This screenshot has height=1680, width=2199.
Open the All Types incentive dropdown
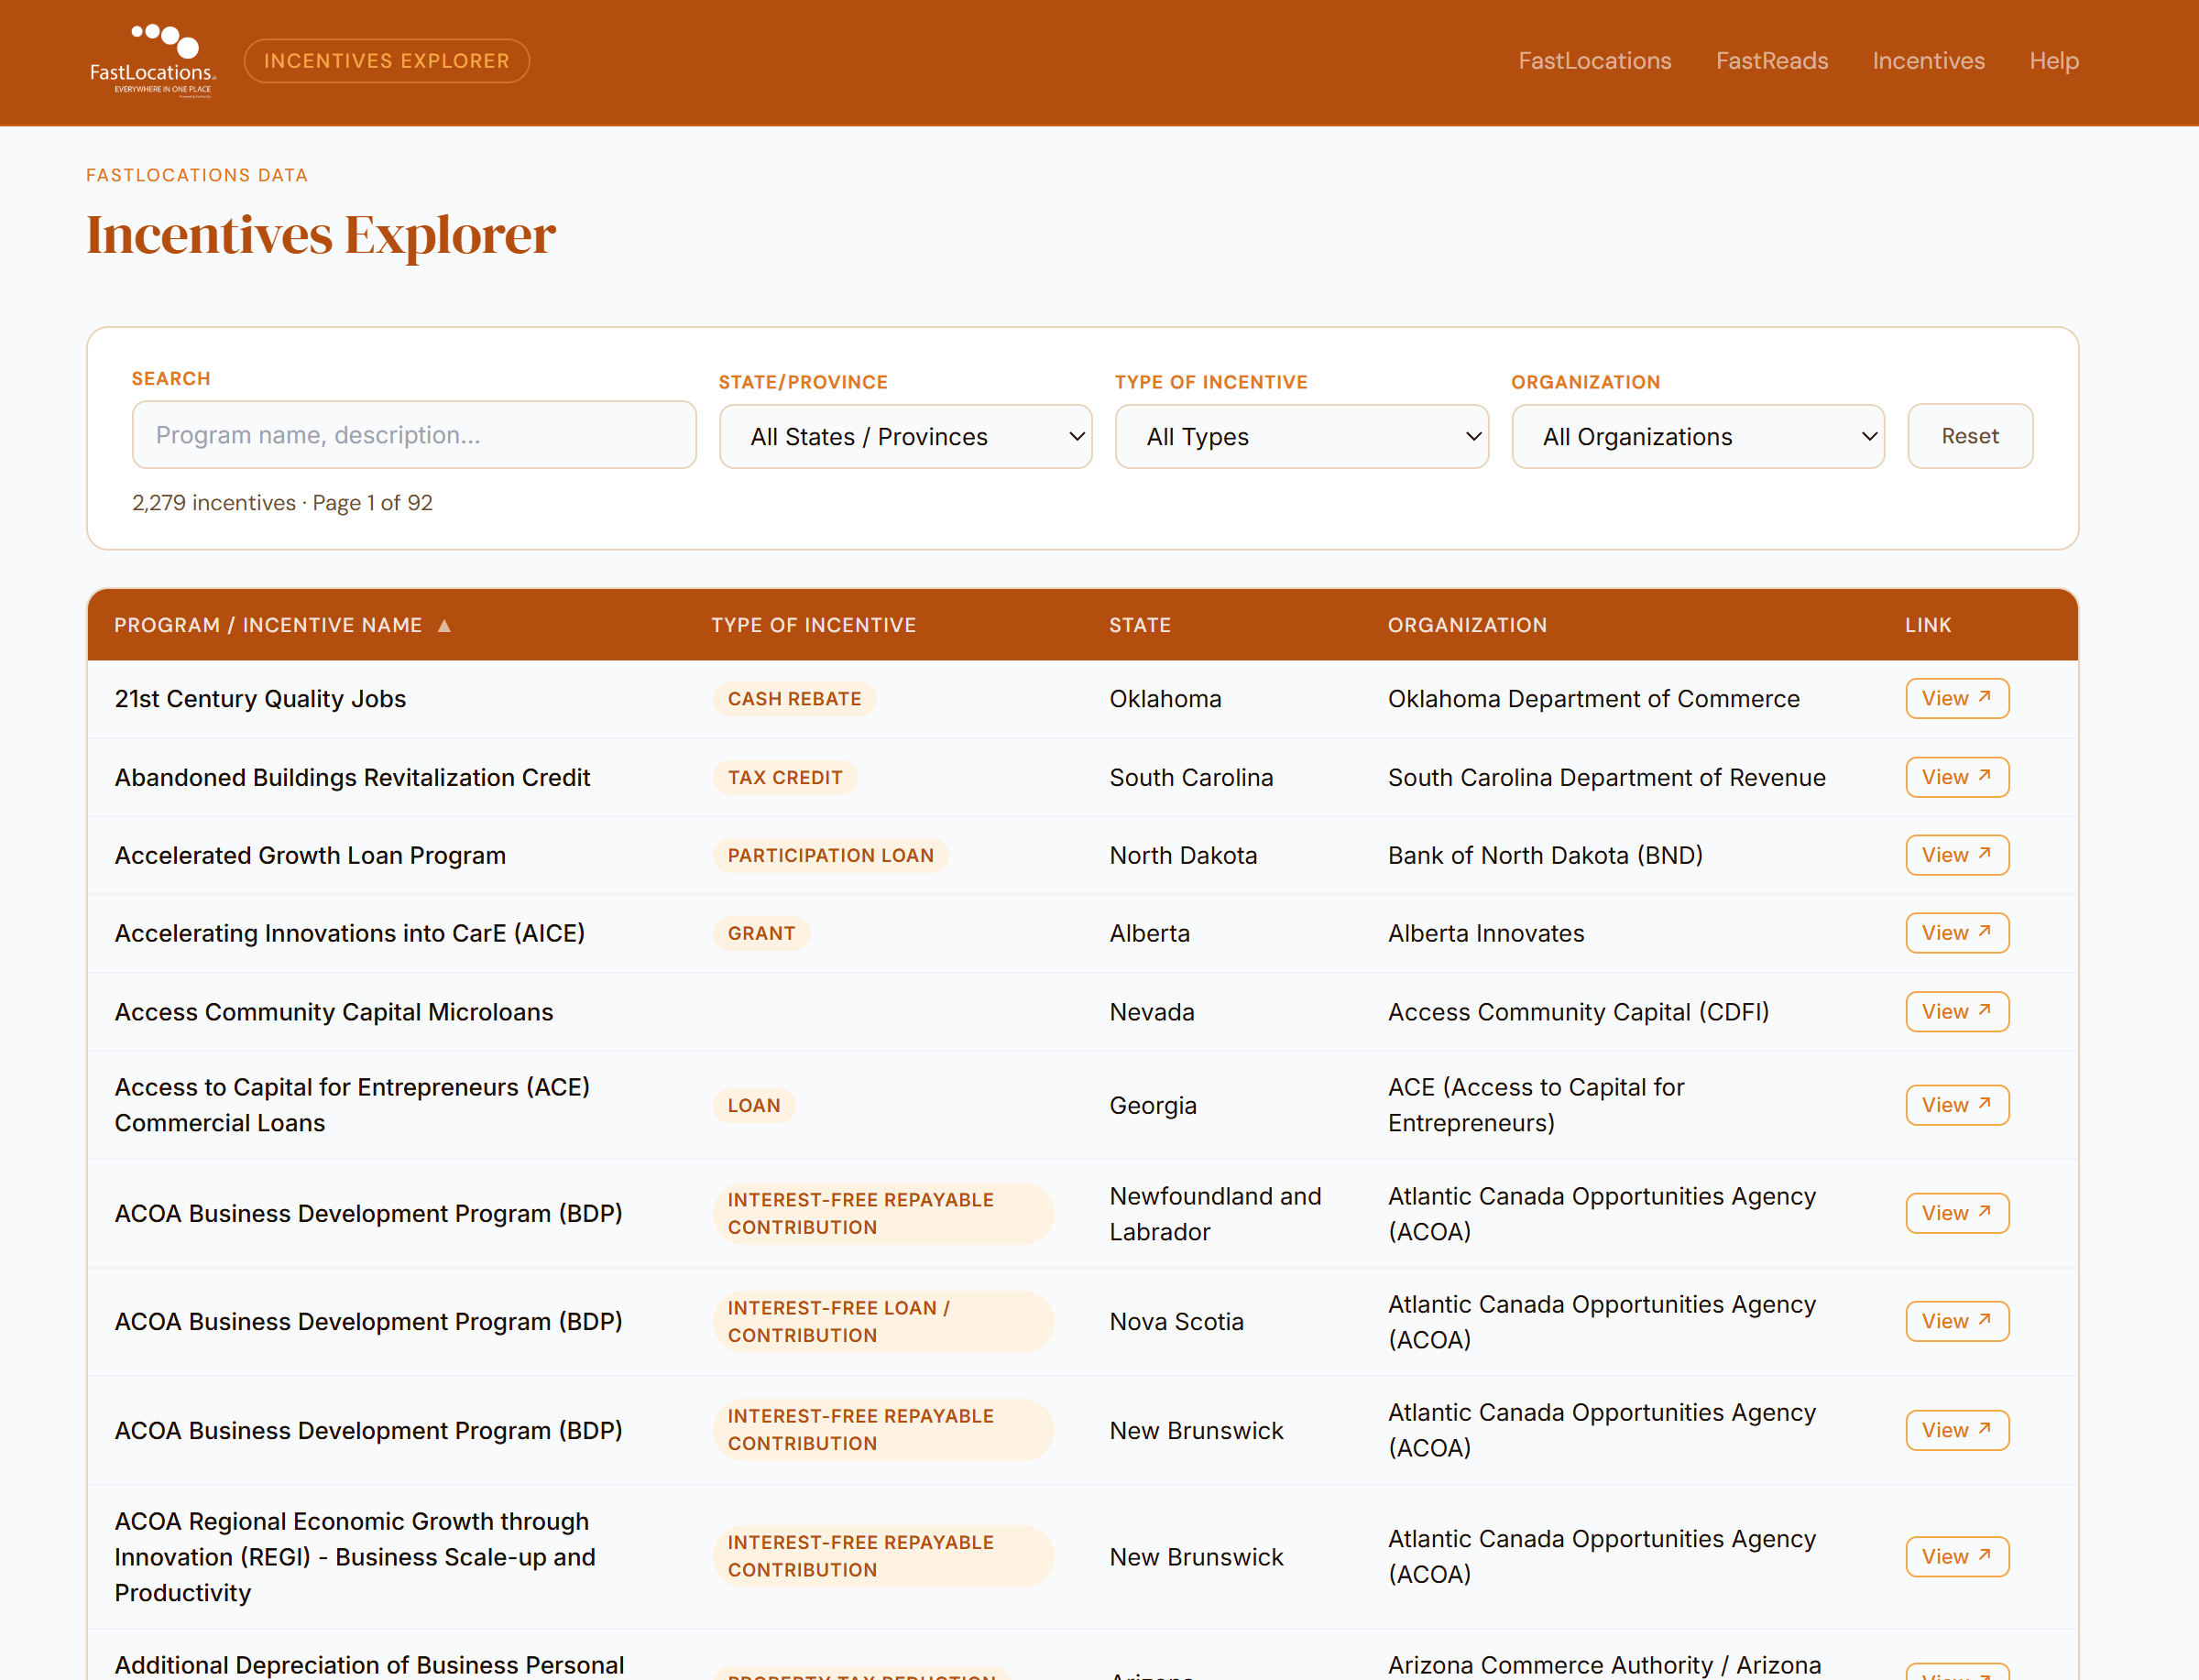tap(1301, 437)
